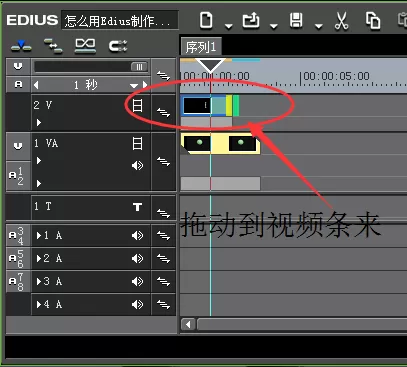Toggle video mute on 2 V track
407x367 pixels.
(x=137, y=106)
